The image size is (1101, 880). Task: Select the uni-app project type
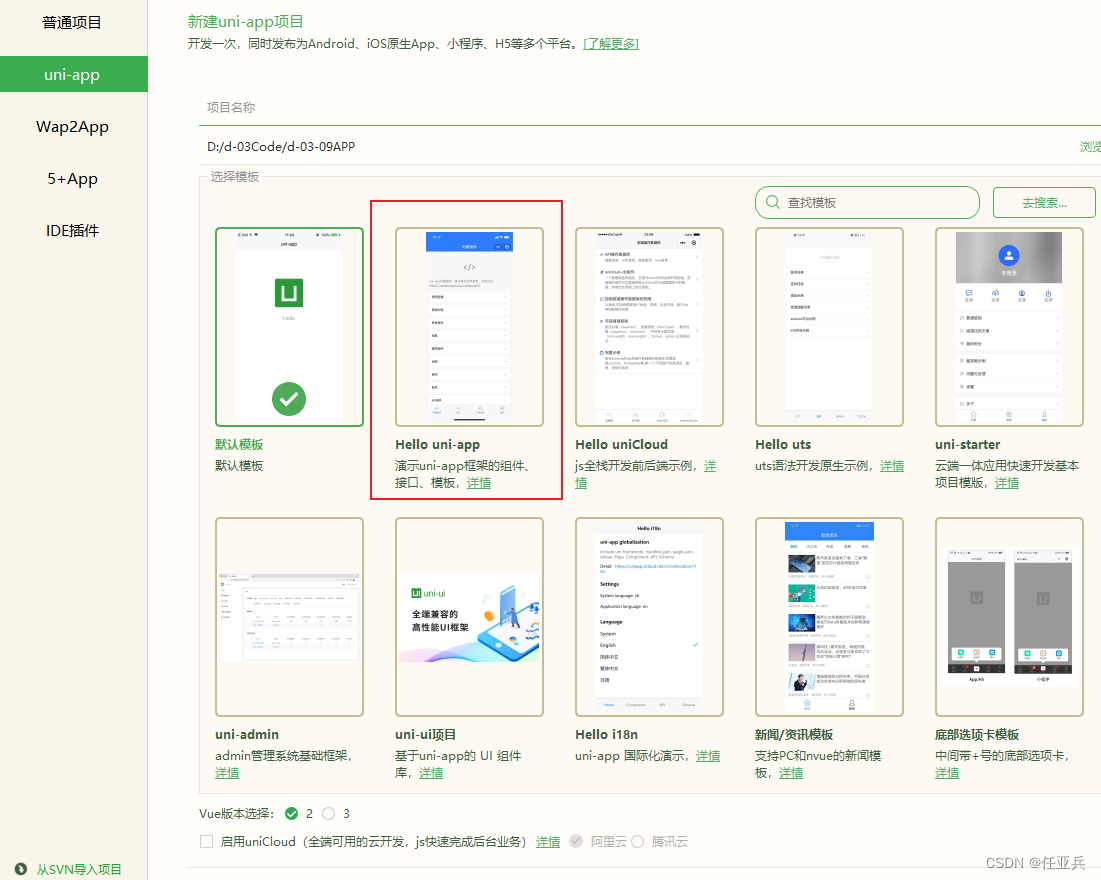[x=73, y=74]
